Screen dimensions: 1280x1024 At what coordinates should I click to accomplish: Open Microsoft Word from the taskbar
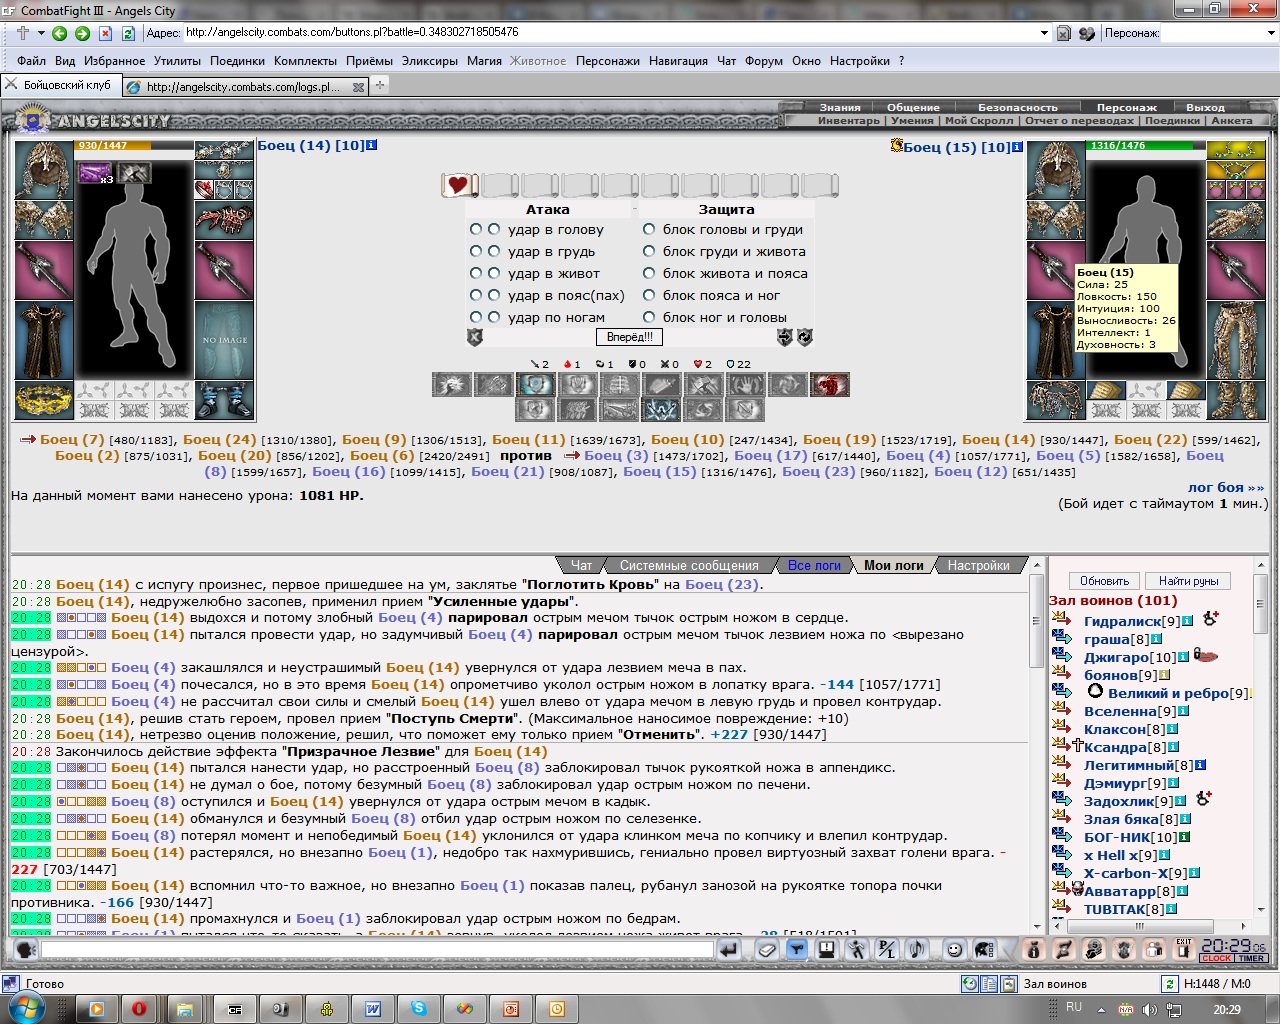(372, 1009)
